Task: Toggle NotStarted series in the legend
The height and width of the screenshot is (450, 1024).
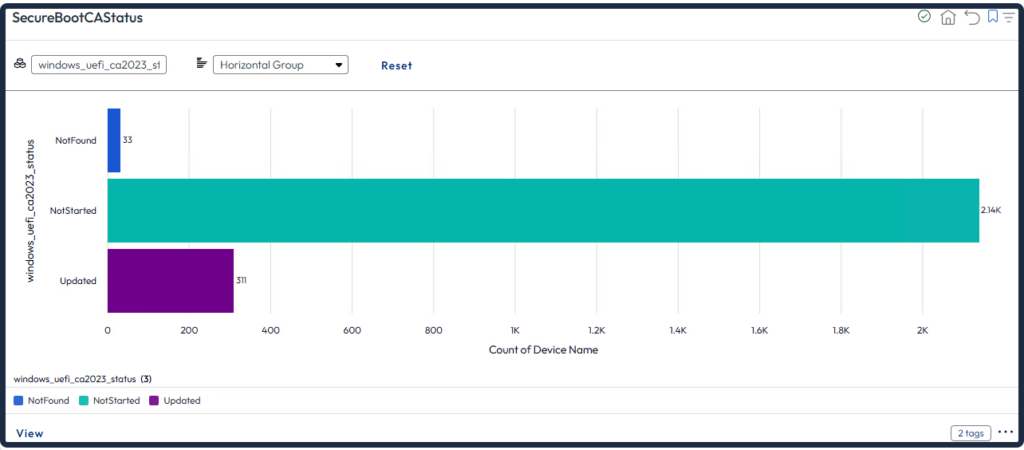Action: click(x=114, y=400)
